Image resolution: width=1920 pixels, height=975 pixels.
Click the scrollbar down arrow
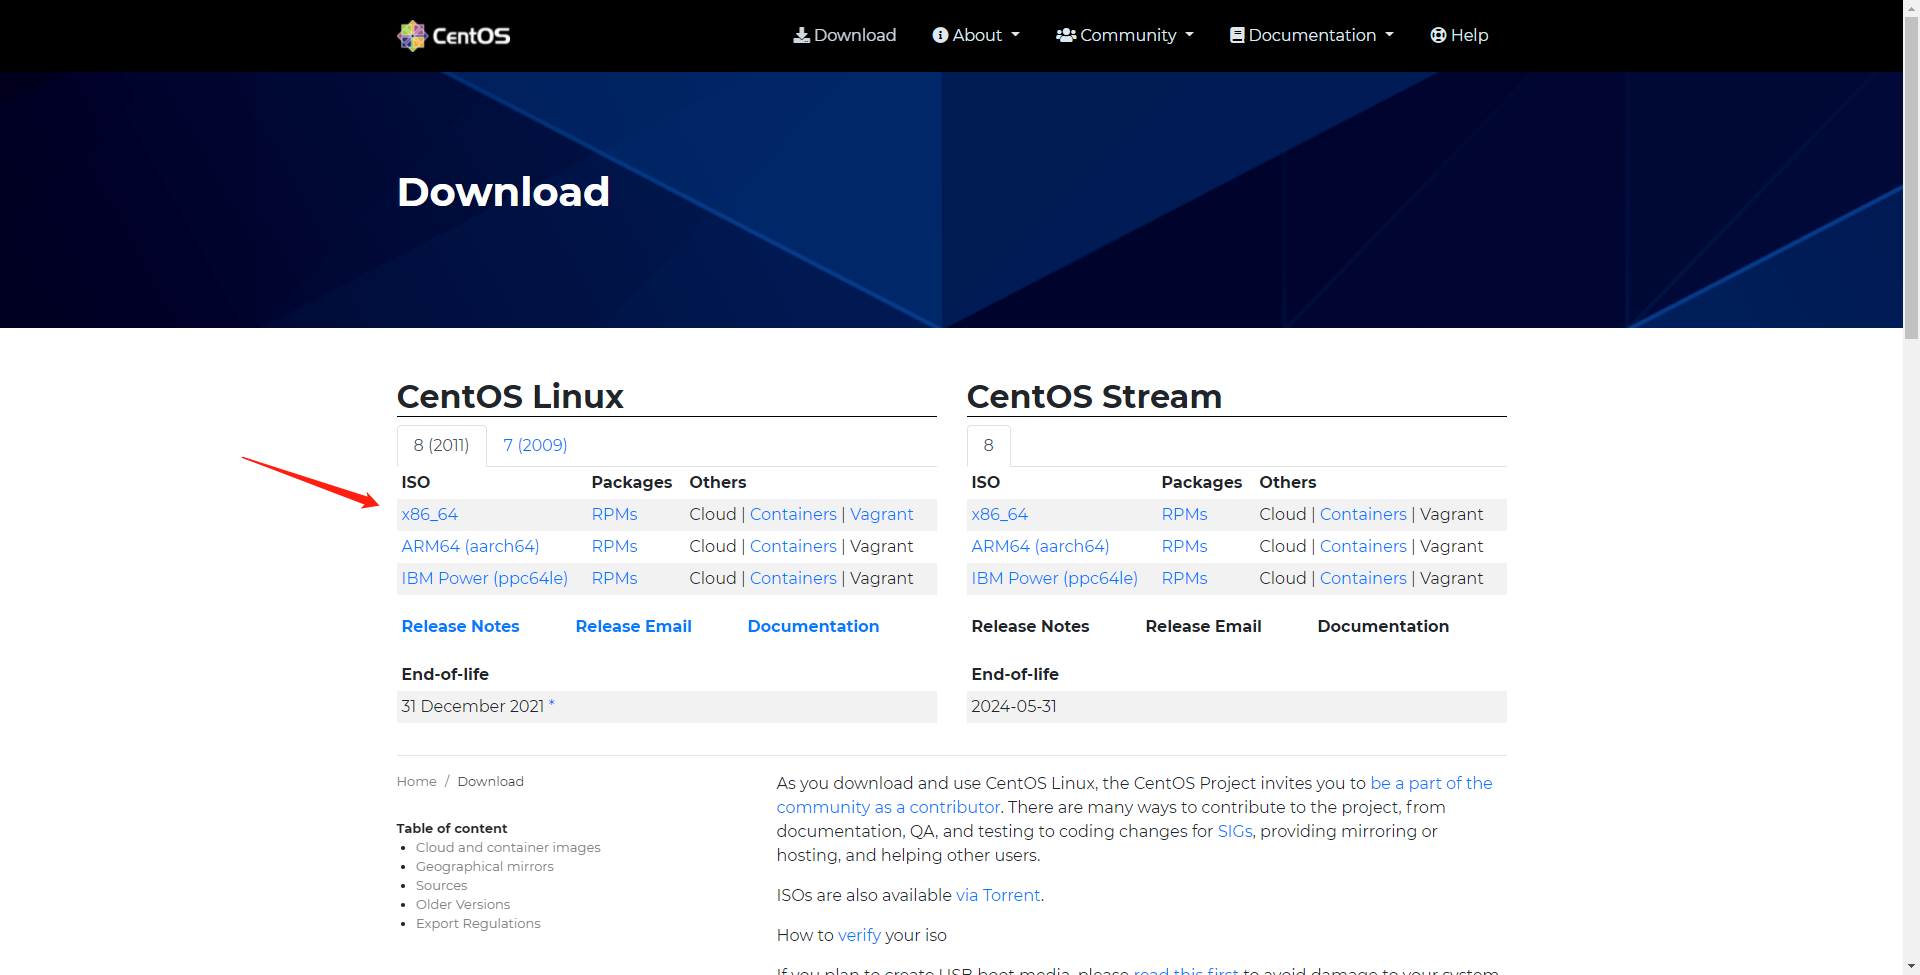(x=1911, y=966)
